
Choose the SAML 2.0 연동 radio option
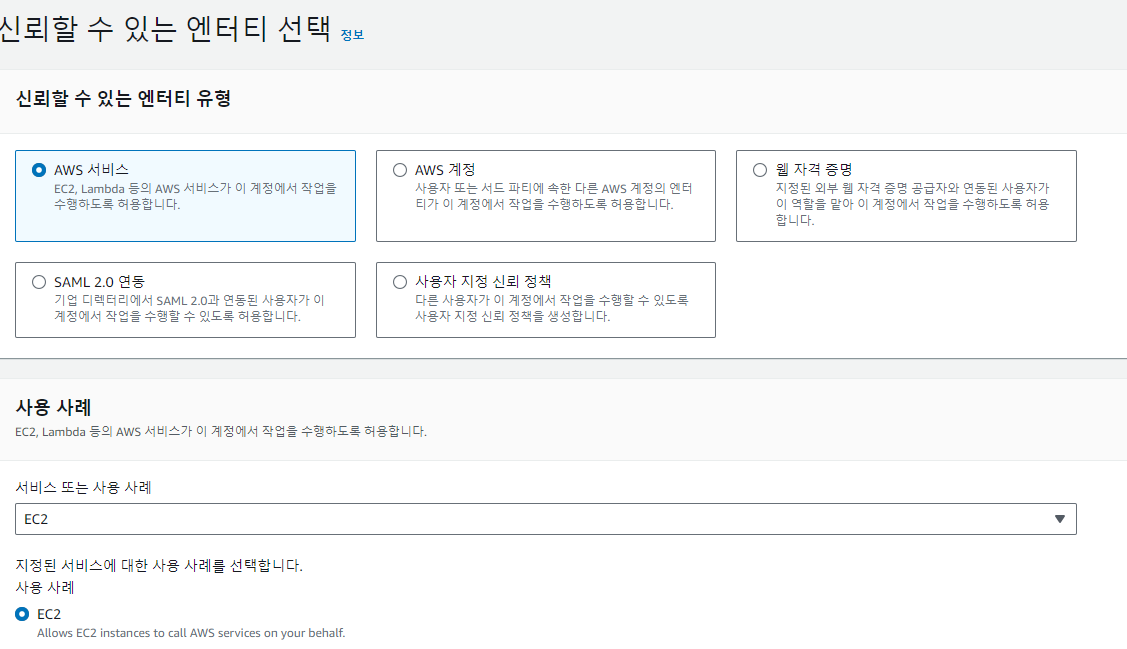[39, 282]
